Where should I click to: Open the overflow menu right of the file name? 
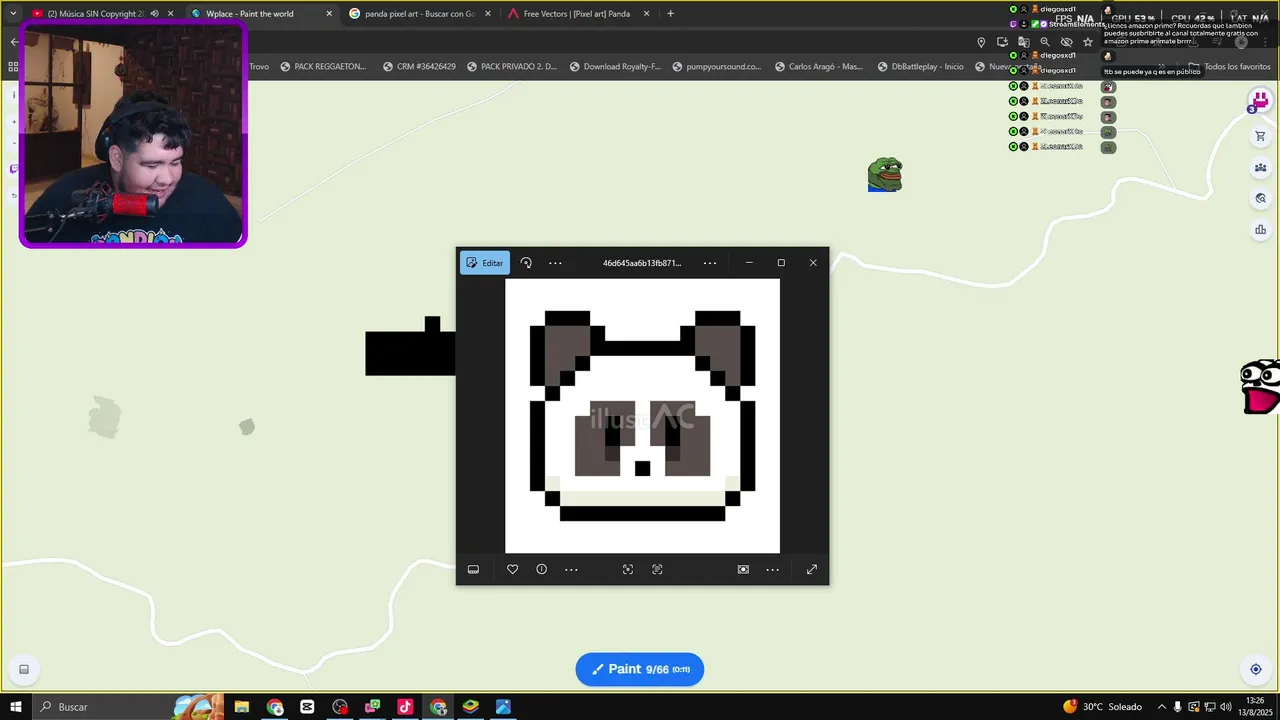(x=710, y=263)
